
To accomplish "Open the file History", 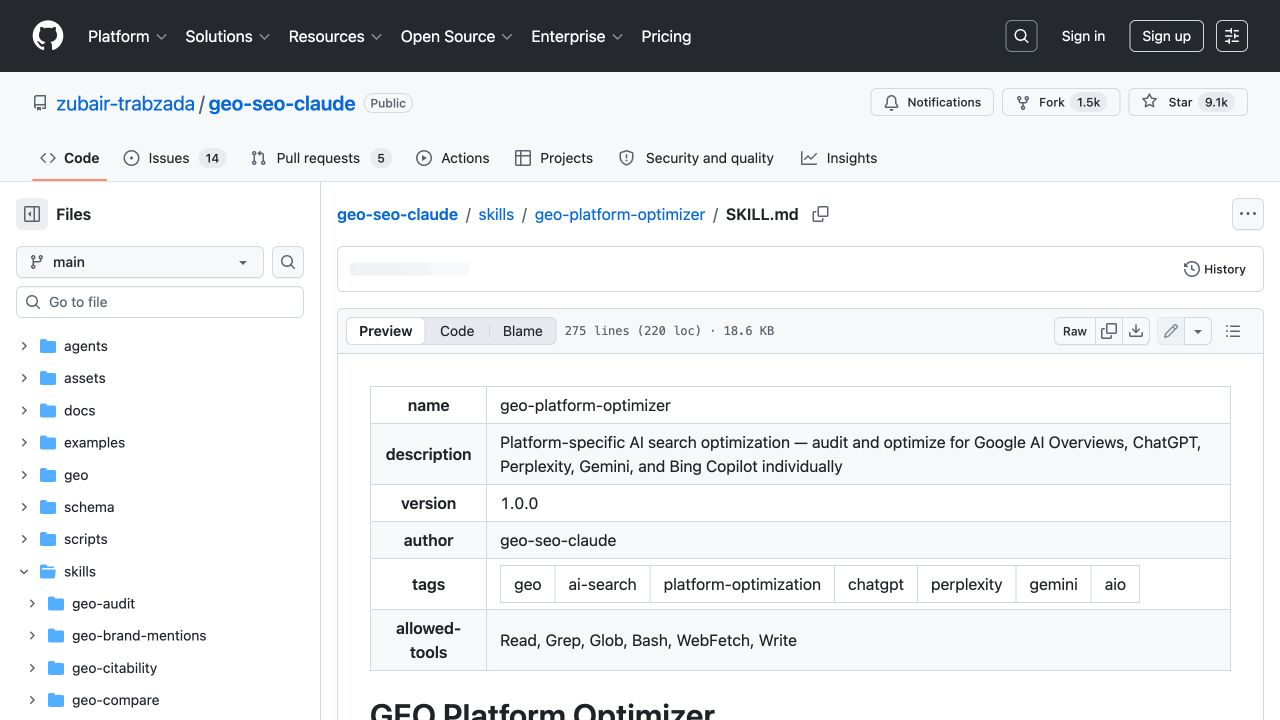I will (1214, 269).
